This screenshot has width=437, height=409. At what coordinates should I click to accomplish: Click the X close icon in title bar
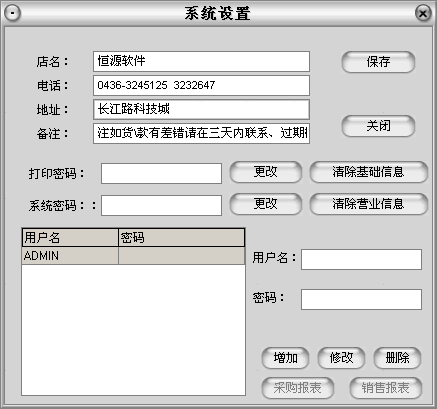[423, 13]
